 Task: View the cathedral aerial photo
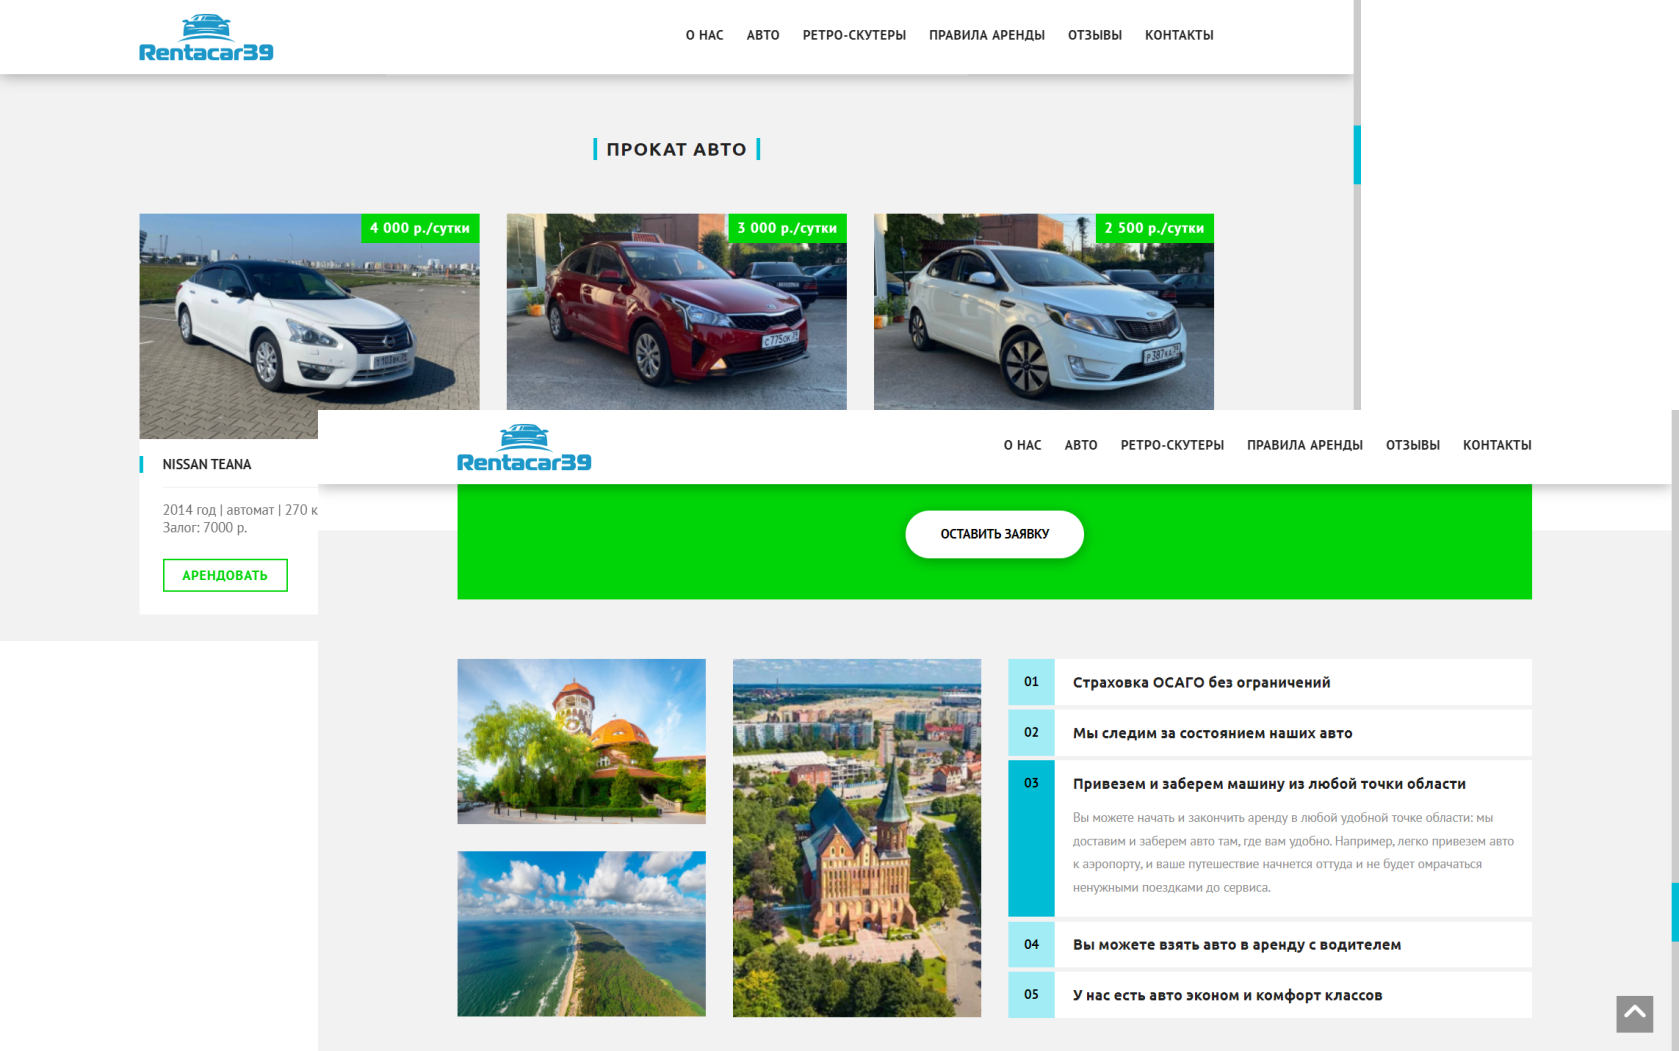[856, 838]
